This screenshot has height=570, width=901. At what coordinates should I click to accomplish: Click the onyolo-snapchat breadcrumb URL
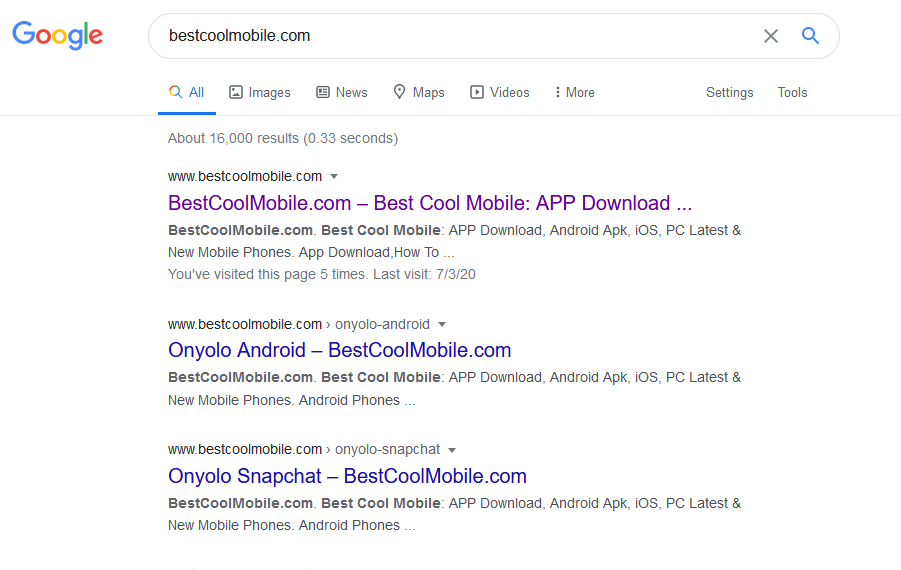pyautogui.click(x=387, y=450)
